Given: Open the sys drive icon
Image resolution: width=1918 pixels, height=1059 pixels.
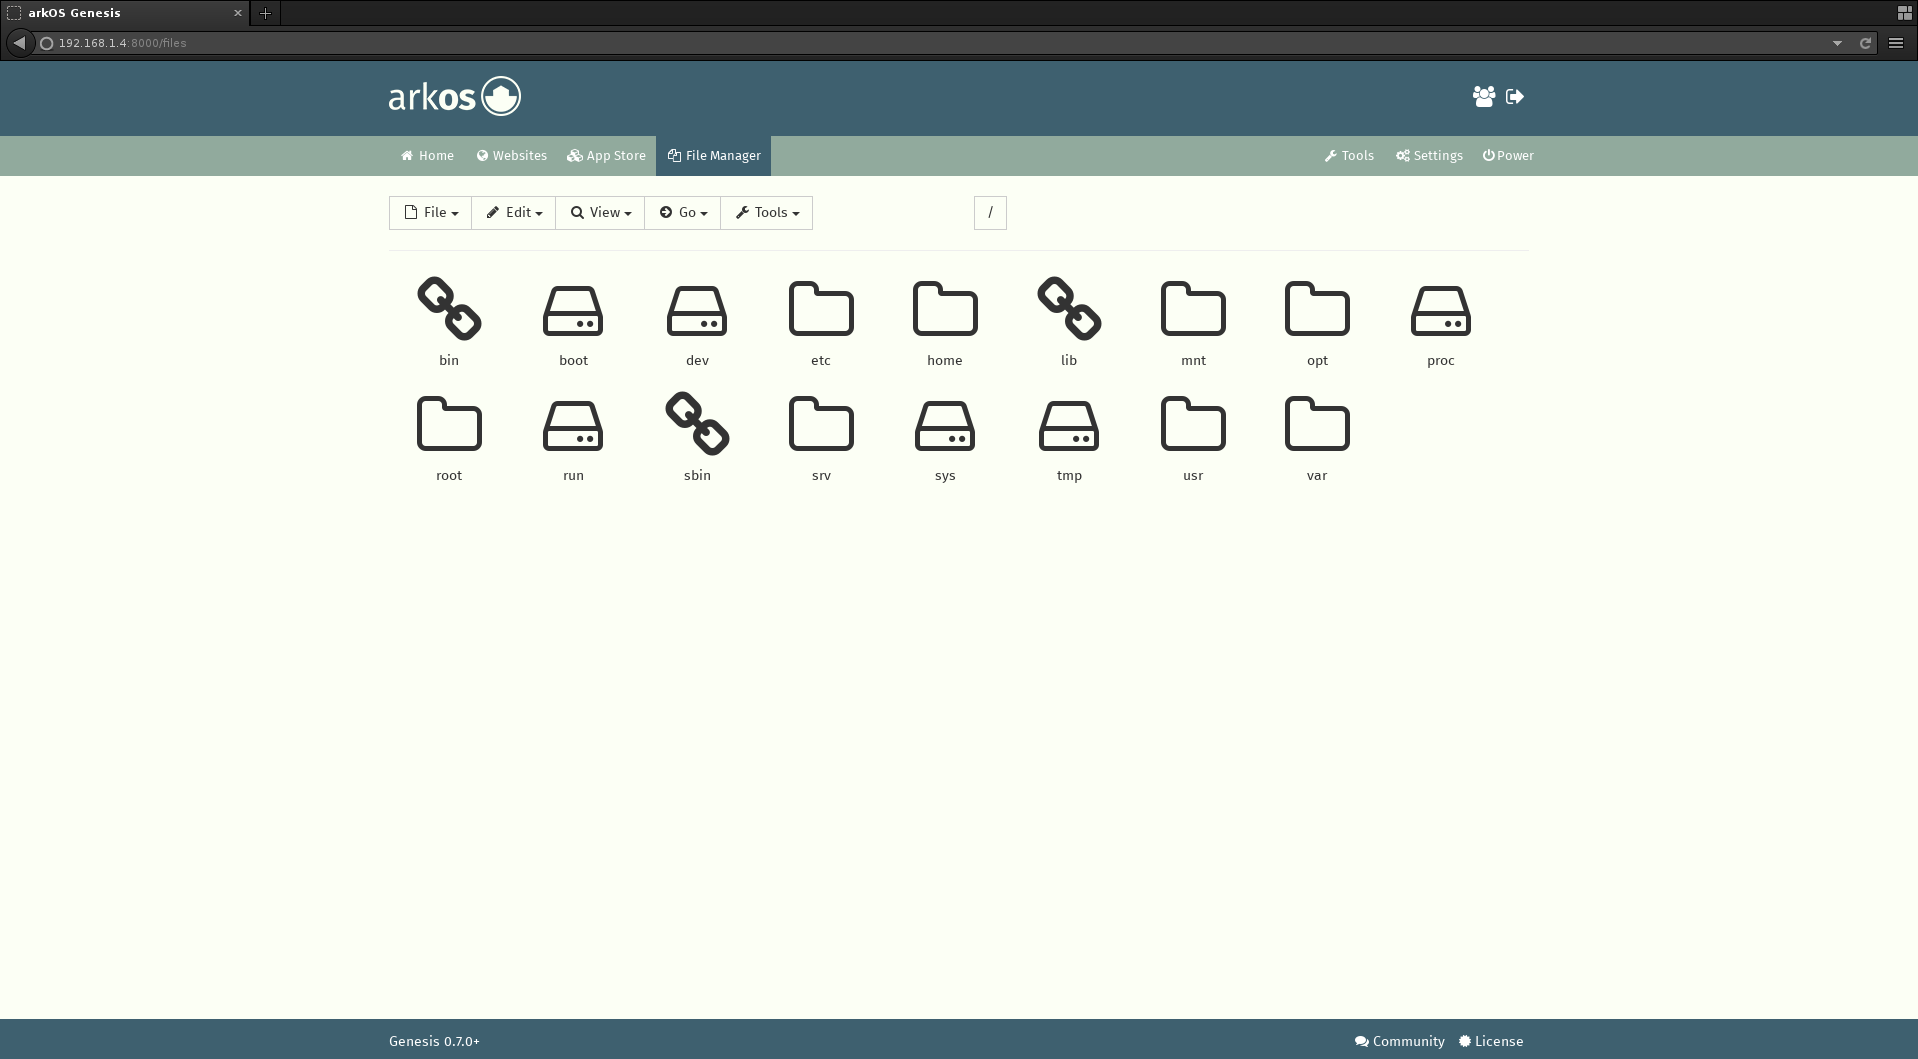Looking at the screenshot, I should pos(945,426).
